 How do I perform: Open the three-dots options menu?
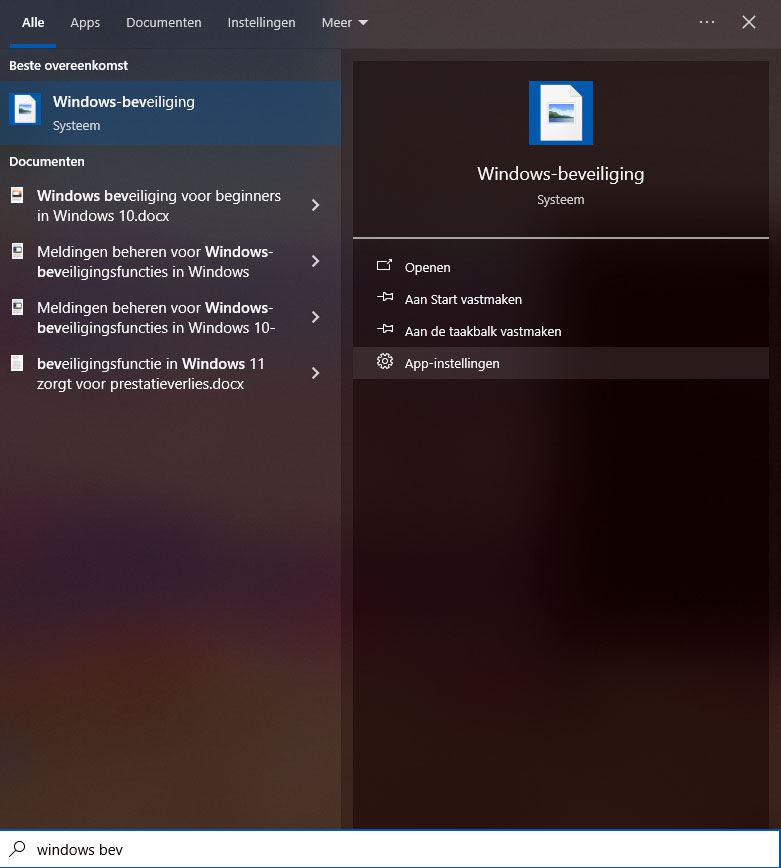pyautogui.click(x=707, y=22)
